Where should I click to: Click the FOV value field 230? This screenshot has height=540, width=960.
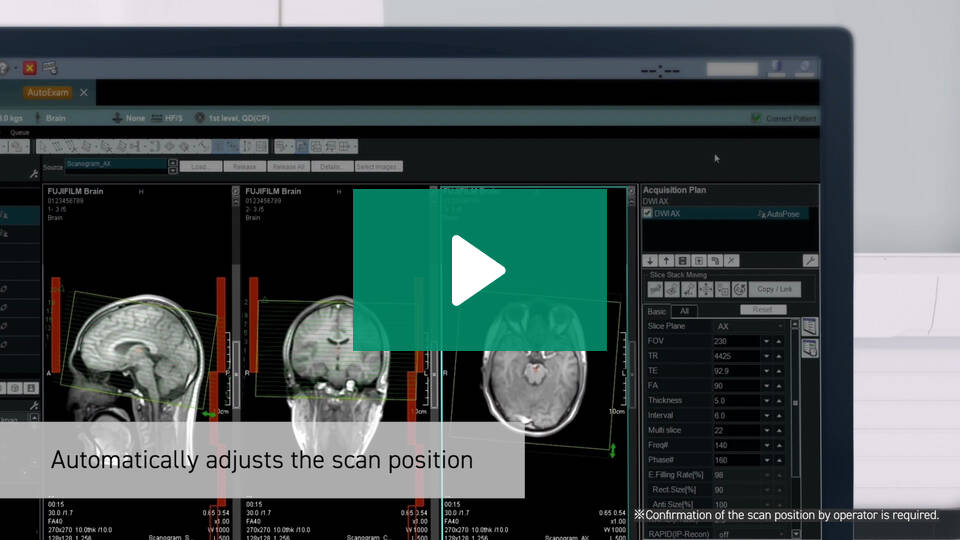[736, 342]
